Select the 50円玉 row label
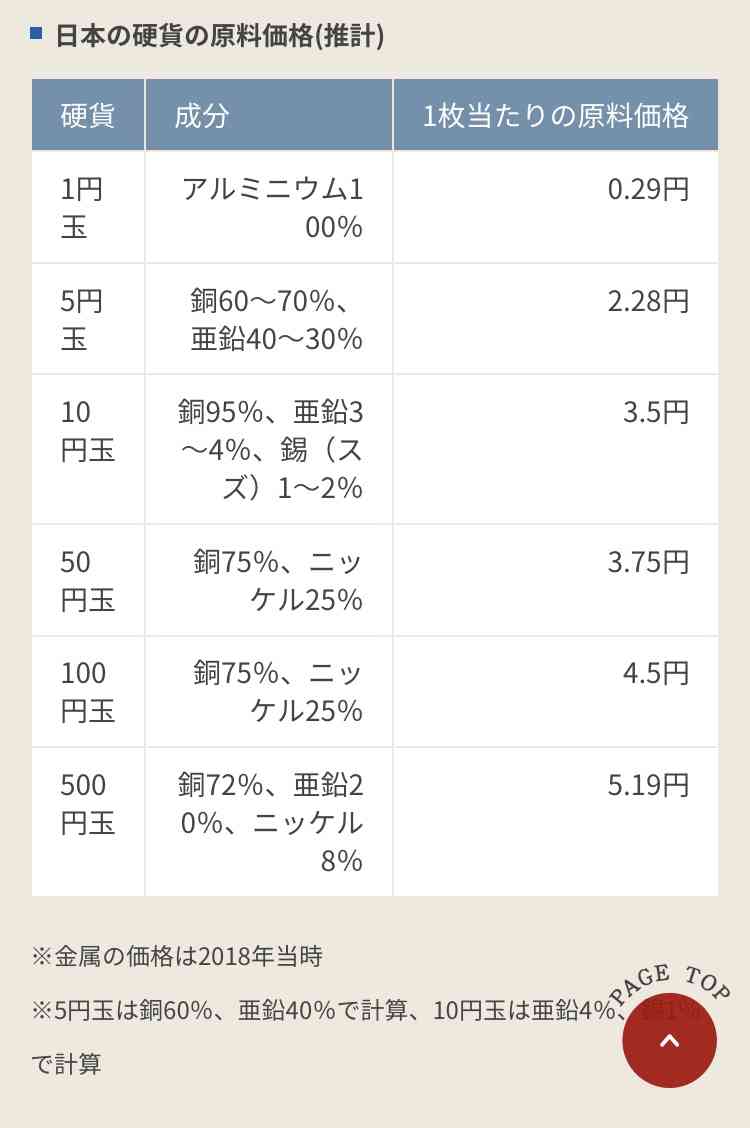This screenshot has height=1128, width=750. [88, 581]
